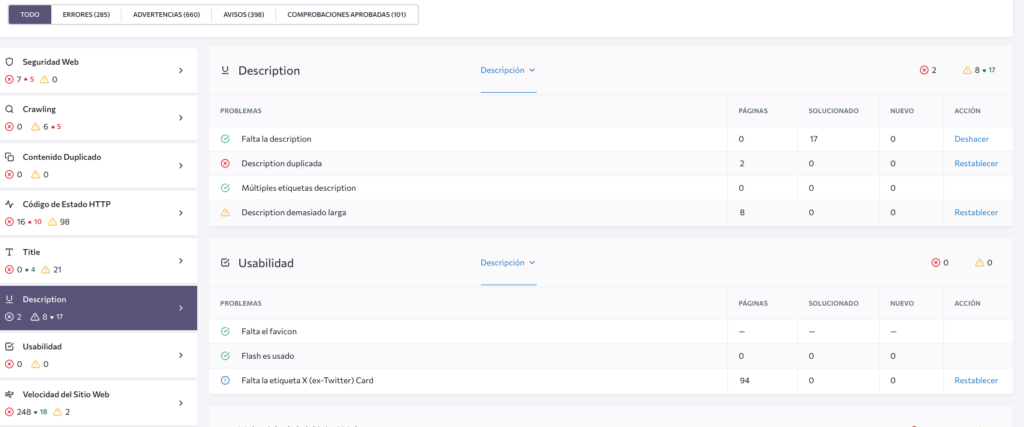Click the green check for Múltiples etiquetas description
This screenshot has width=1024, height=427.
(x=225, y=188)
